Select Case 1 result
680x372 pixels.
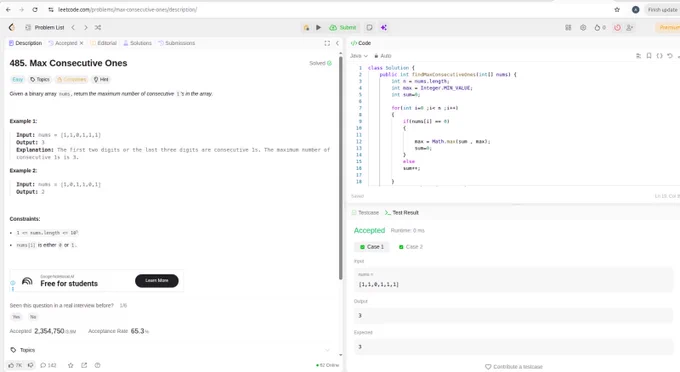point(372,247)
